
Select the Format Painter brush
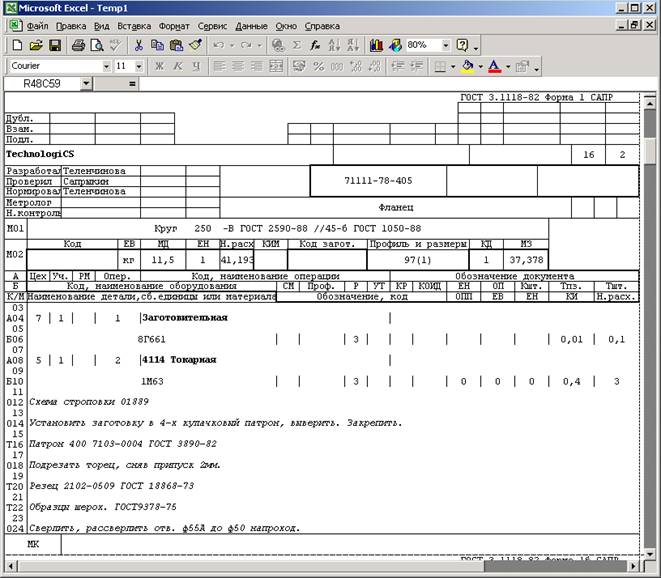tap(195, 45)
